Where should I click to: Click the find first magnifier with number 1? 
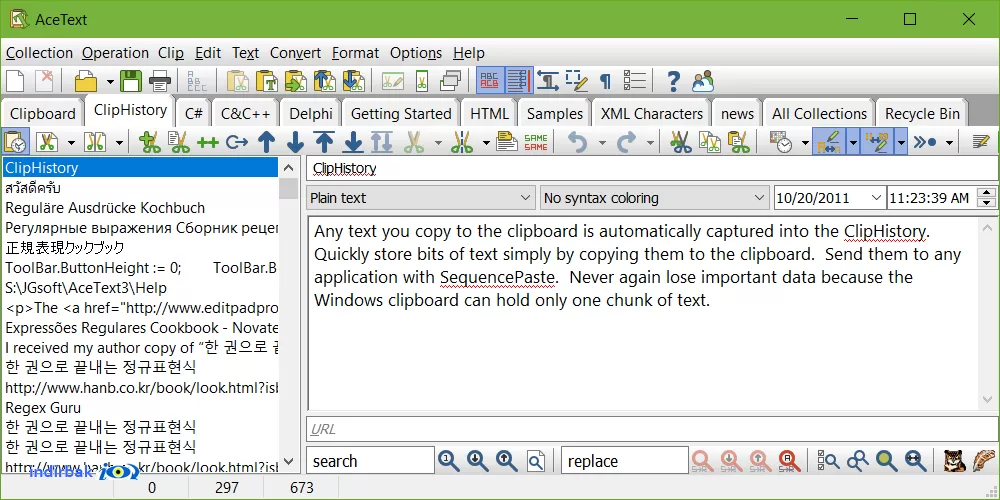coord(448,460)
